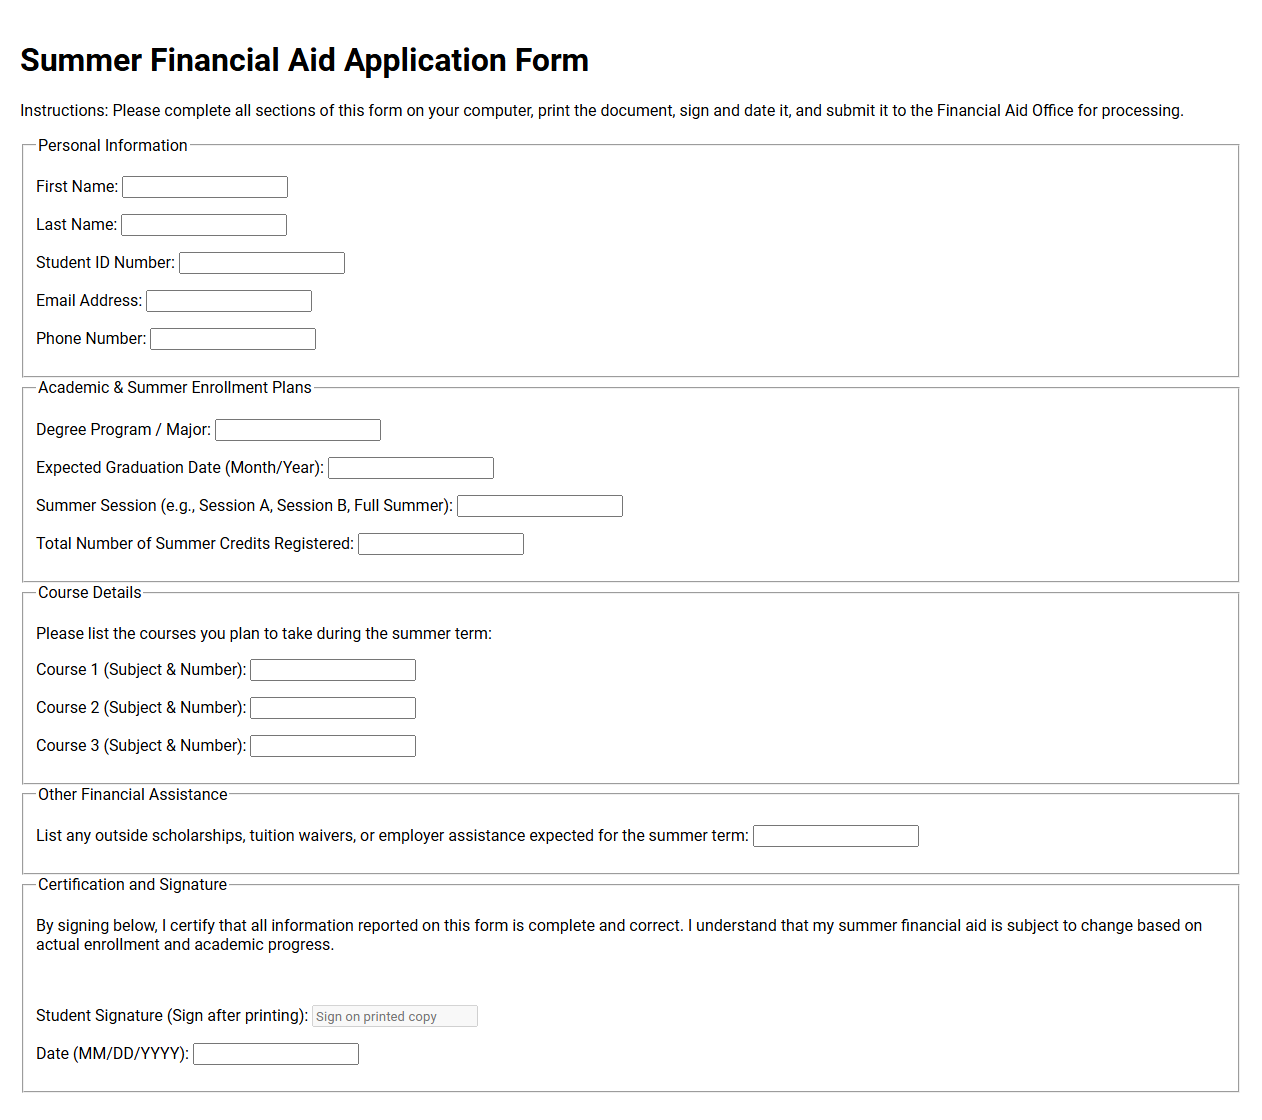Click the outside scholarships assistance field
The height and width of the screenshot is (1120, 1262).
click(x=836, y=836)
